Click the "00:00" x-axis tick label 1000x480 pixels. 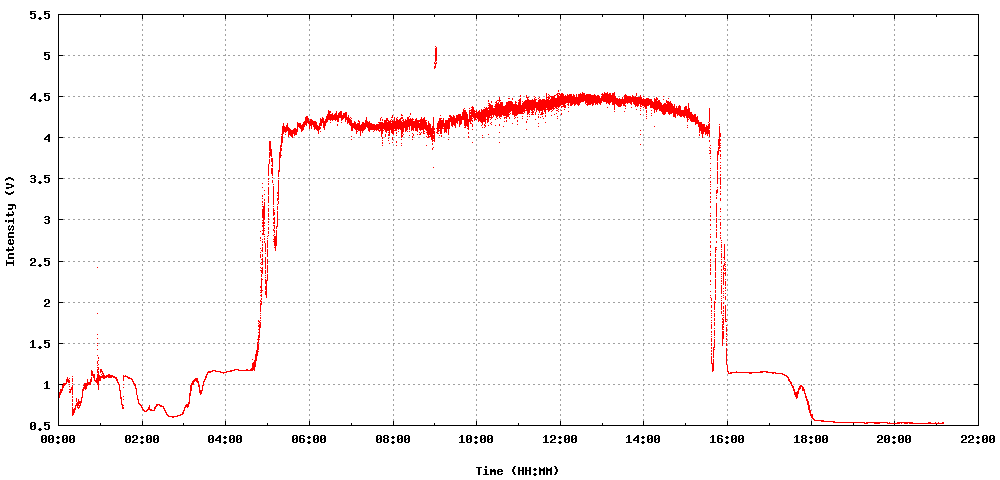click(58, 439)
